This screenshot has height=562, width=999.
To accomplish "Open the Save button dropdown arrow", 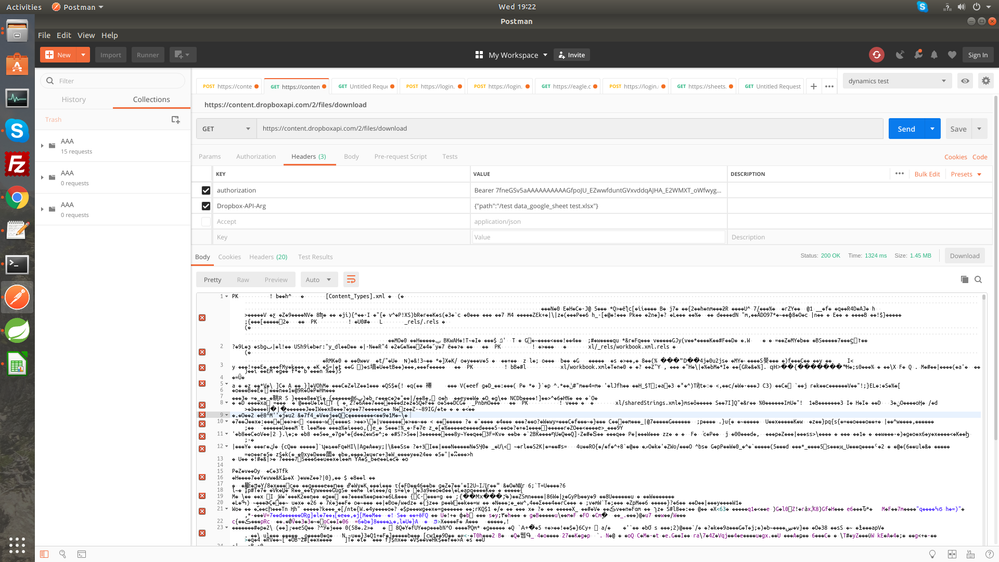I will pyautogui.click(x=979, y=129).
